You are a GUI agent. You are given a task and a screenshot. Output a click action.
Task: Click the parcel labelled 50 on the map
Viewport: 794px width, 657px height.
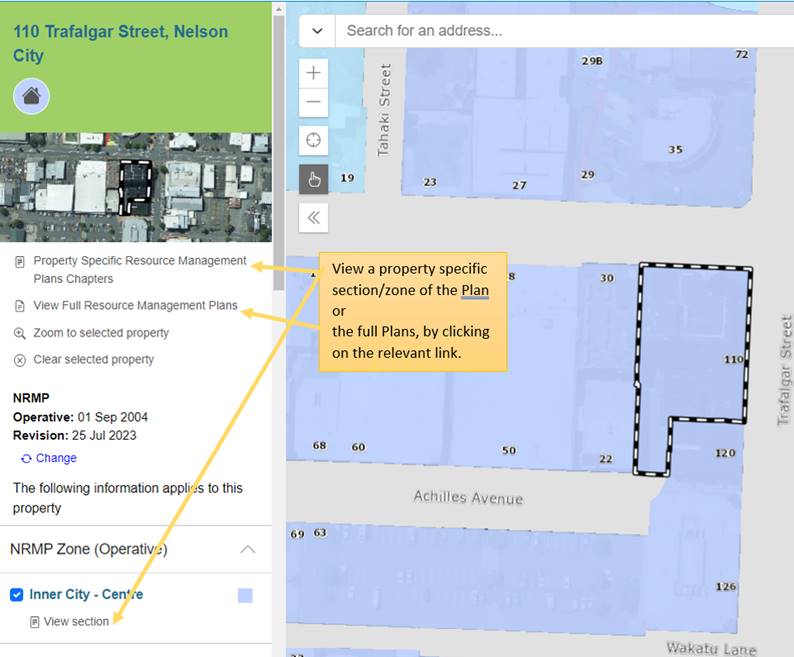[x=509, y=450]
